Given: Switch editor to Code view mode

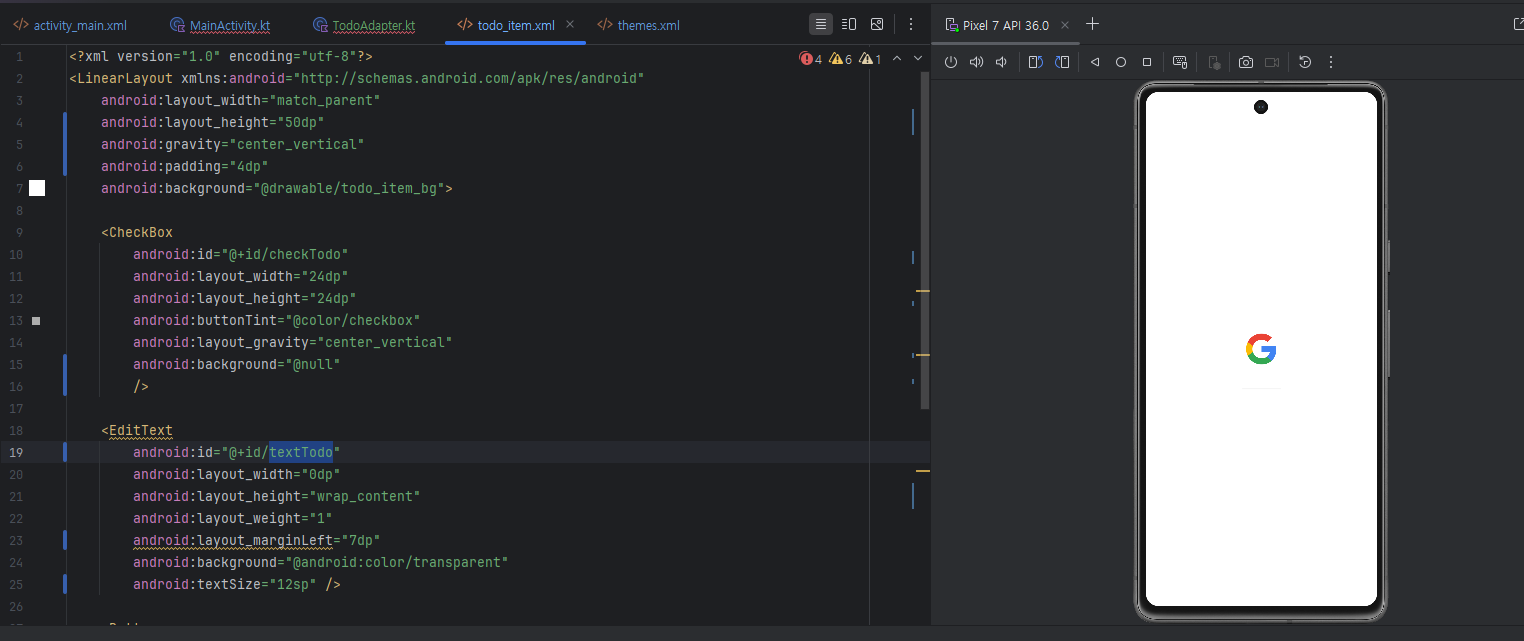Looking at the screenshot, I should (x=820, y=24).
